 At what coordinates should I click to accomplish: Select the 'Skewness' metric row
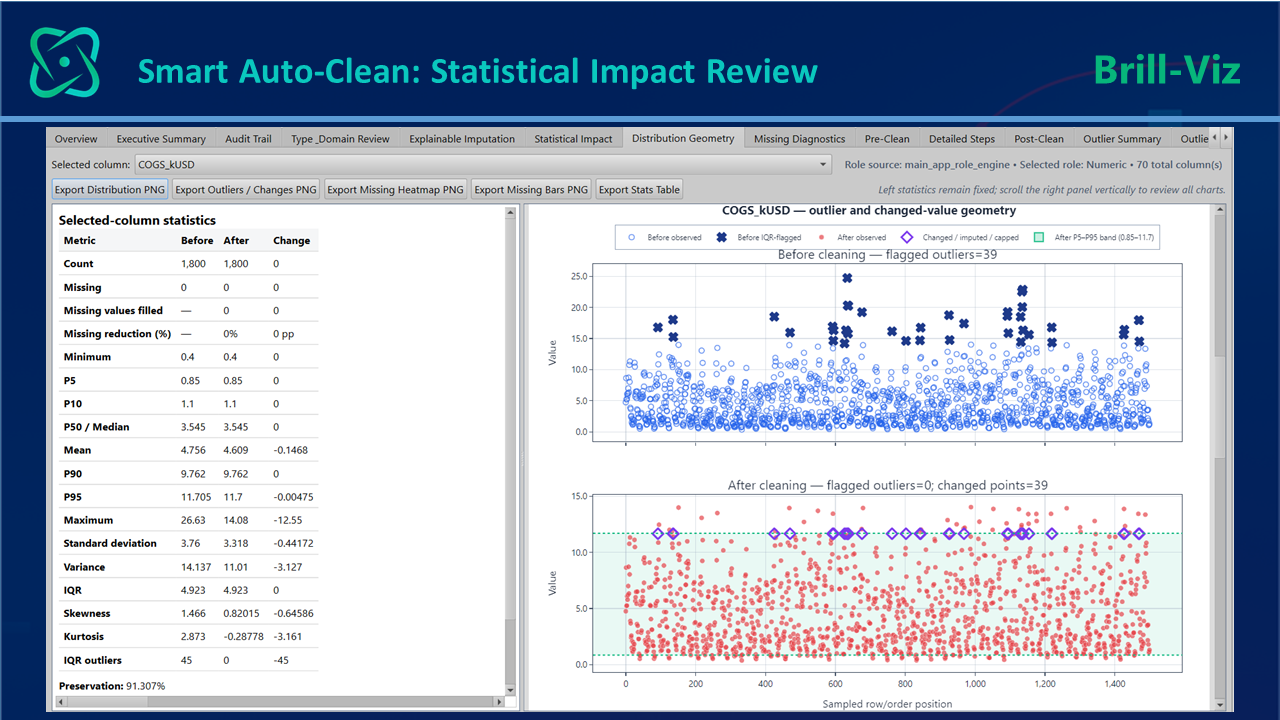point(188,613)
